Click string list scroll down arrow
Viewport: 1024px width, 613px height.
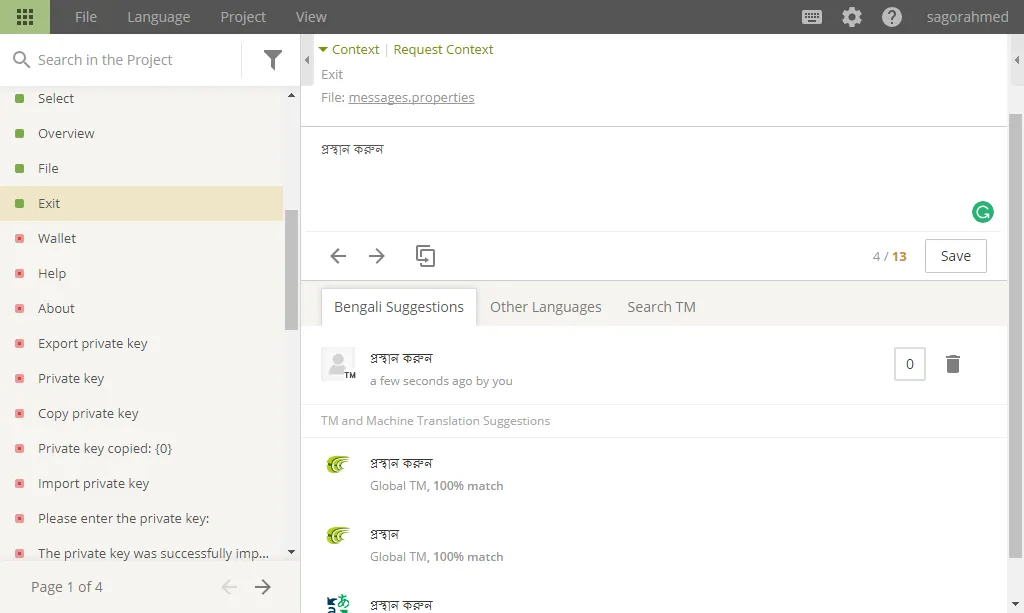(x=291, y=552)
